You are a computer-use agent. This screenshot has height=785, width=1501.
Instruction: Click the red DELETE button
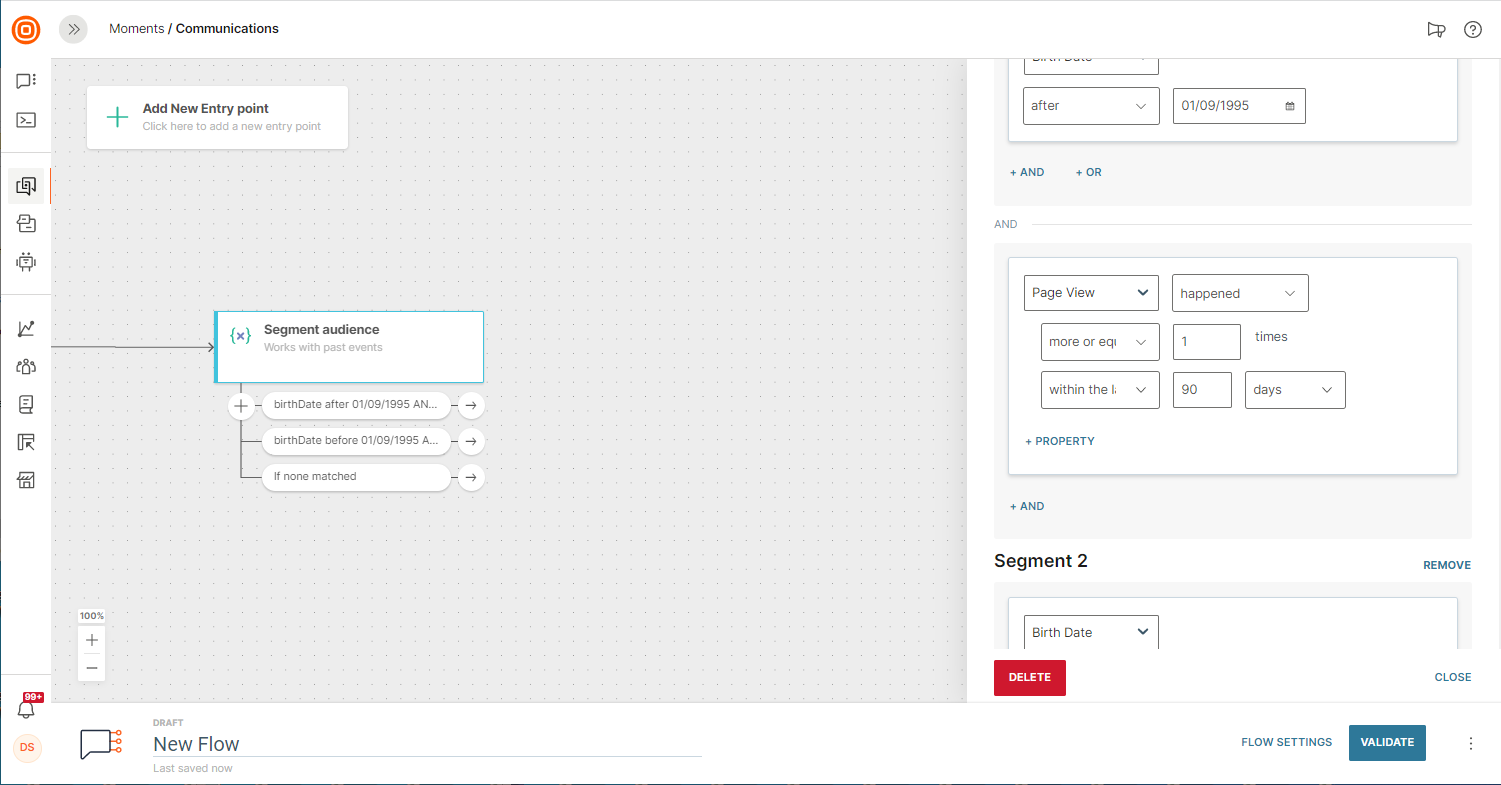click(1030, 678)
